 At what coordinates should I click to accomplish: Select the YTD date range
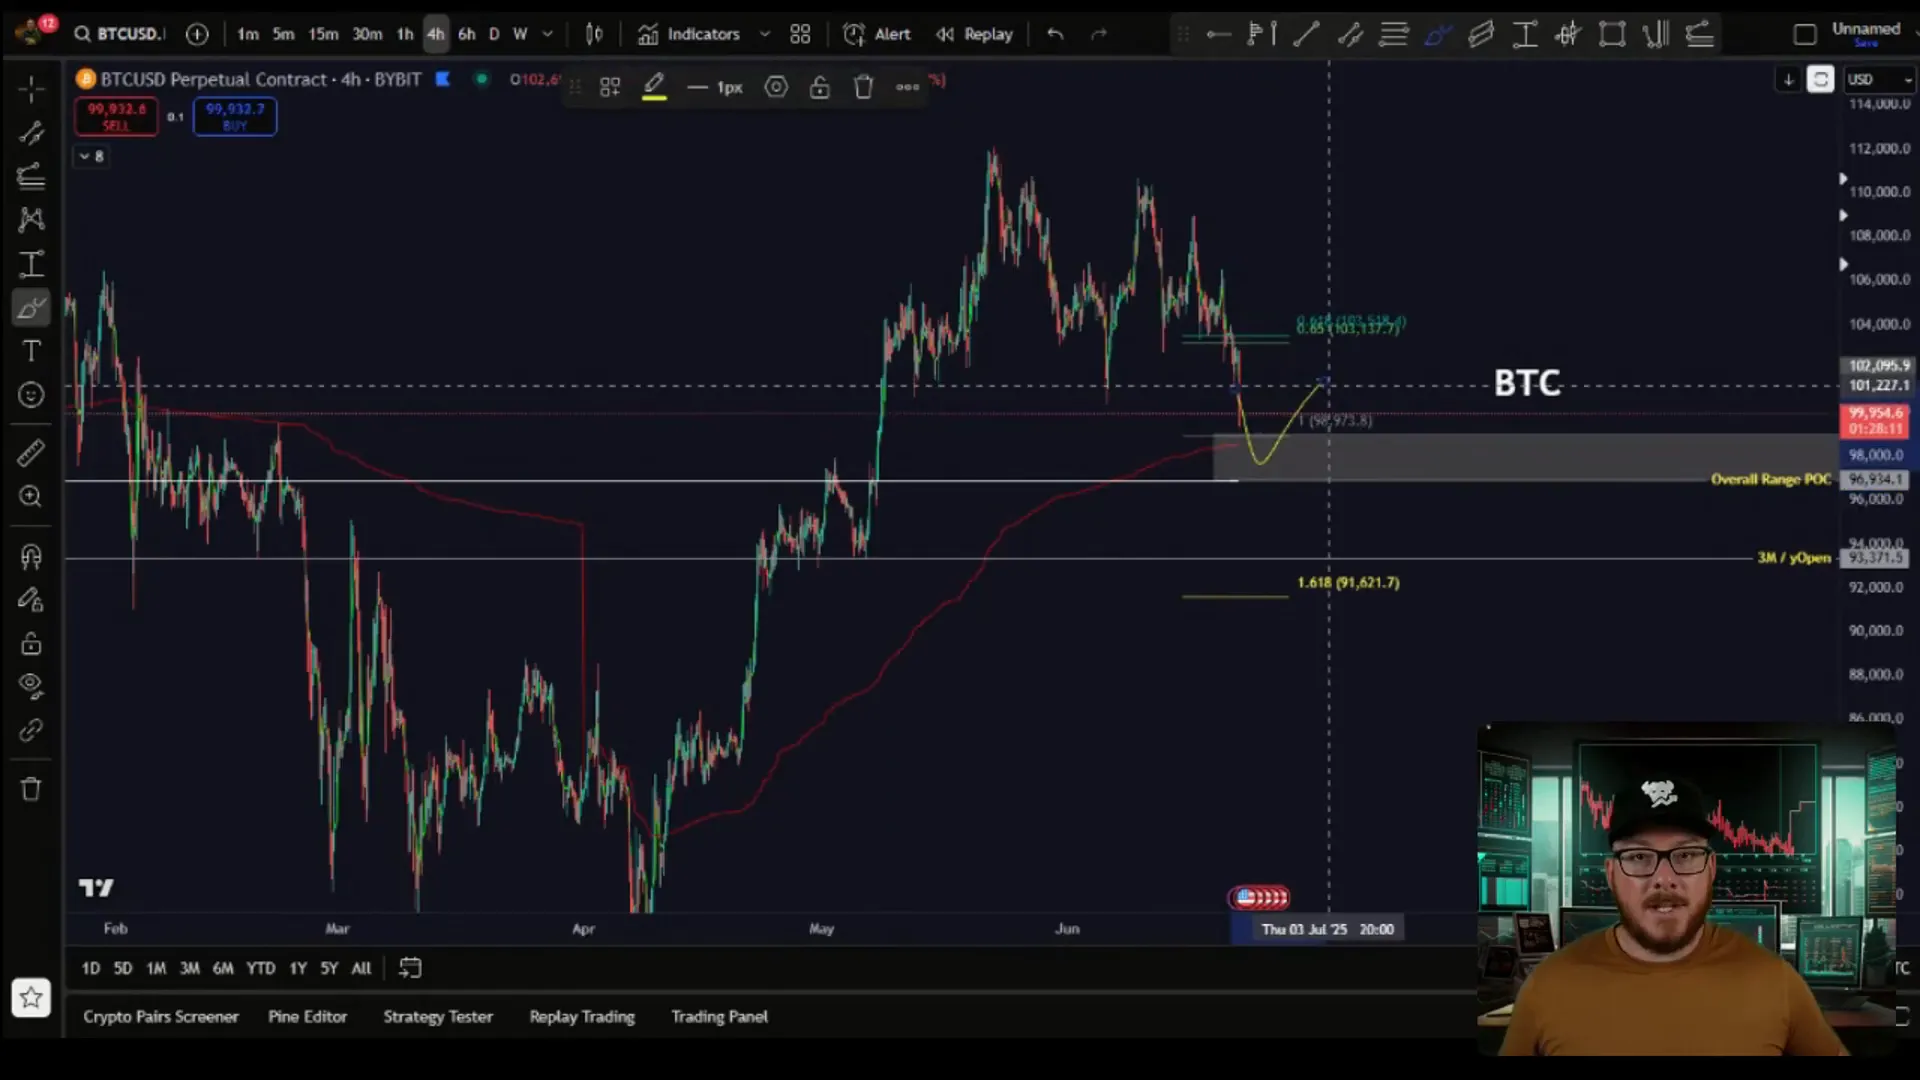coord(260,968)
